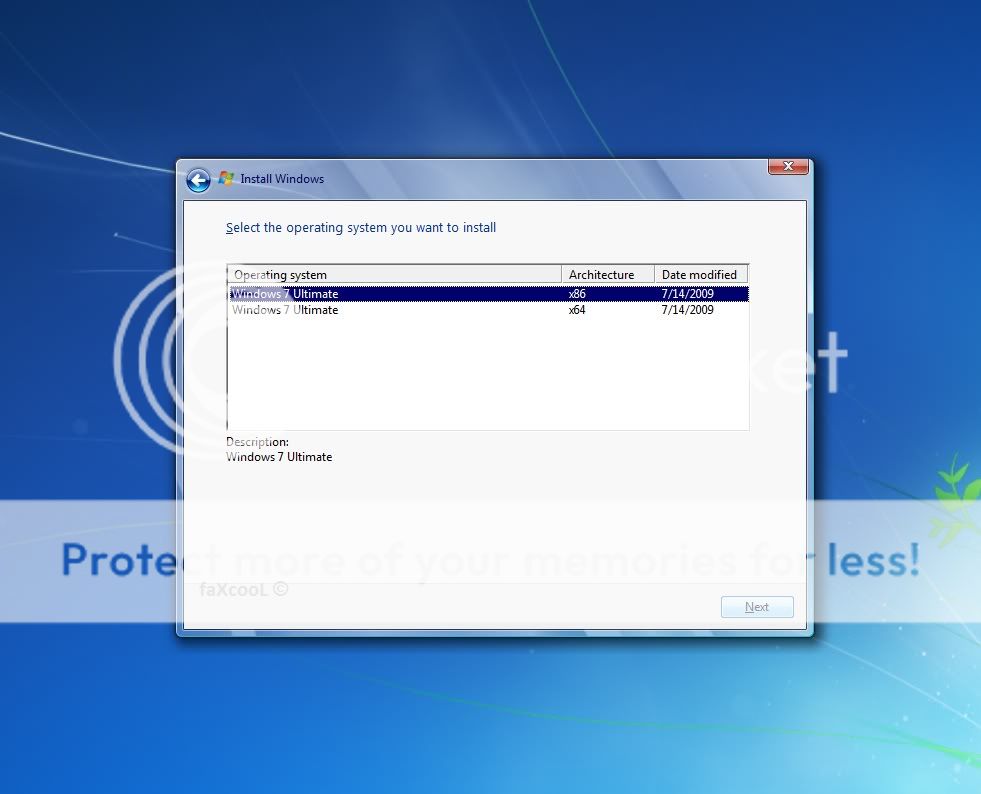Select the Windows 7 Ultimate x64 row
This screenshot has height=794, width=981.
click(x=489, y=310)
